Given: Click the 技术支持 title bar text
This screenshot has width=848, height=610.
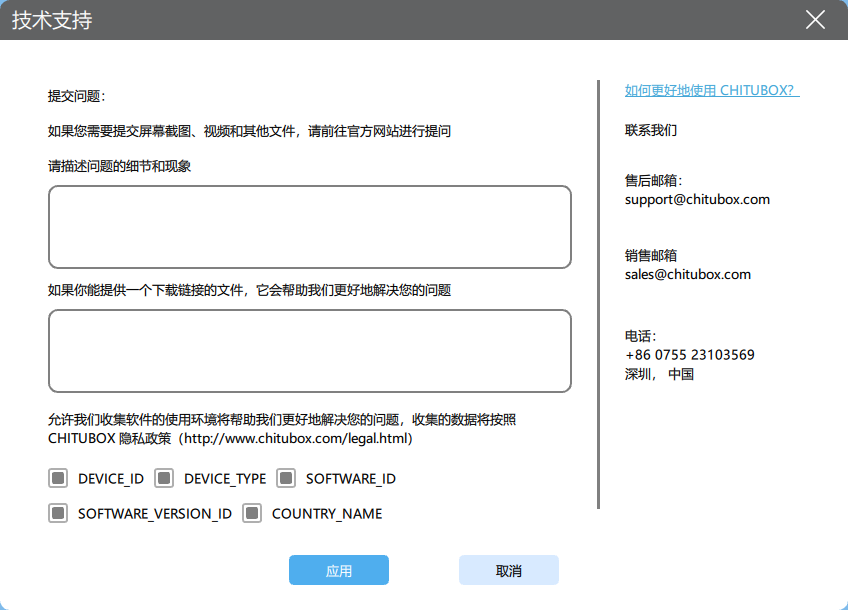Looking at the screenshot, I should pos(52,20).
